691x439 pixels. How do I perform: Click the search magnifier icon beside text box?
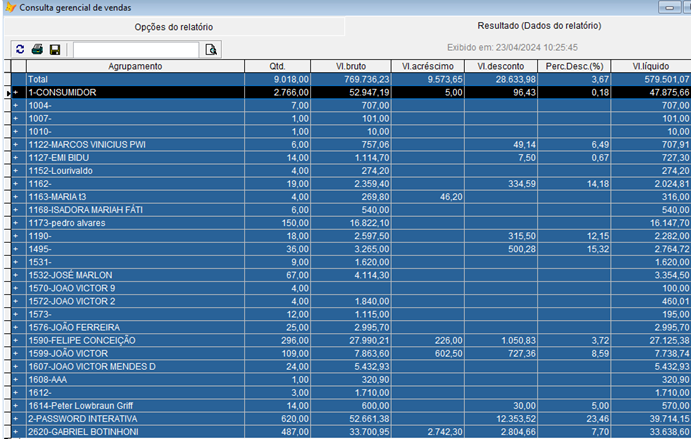[210, 49]
